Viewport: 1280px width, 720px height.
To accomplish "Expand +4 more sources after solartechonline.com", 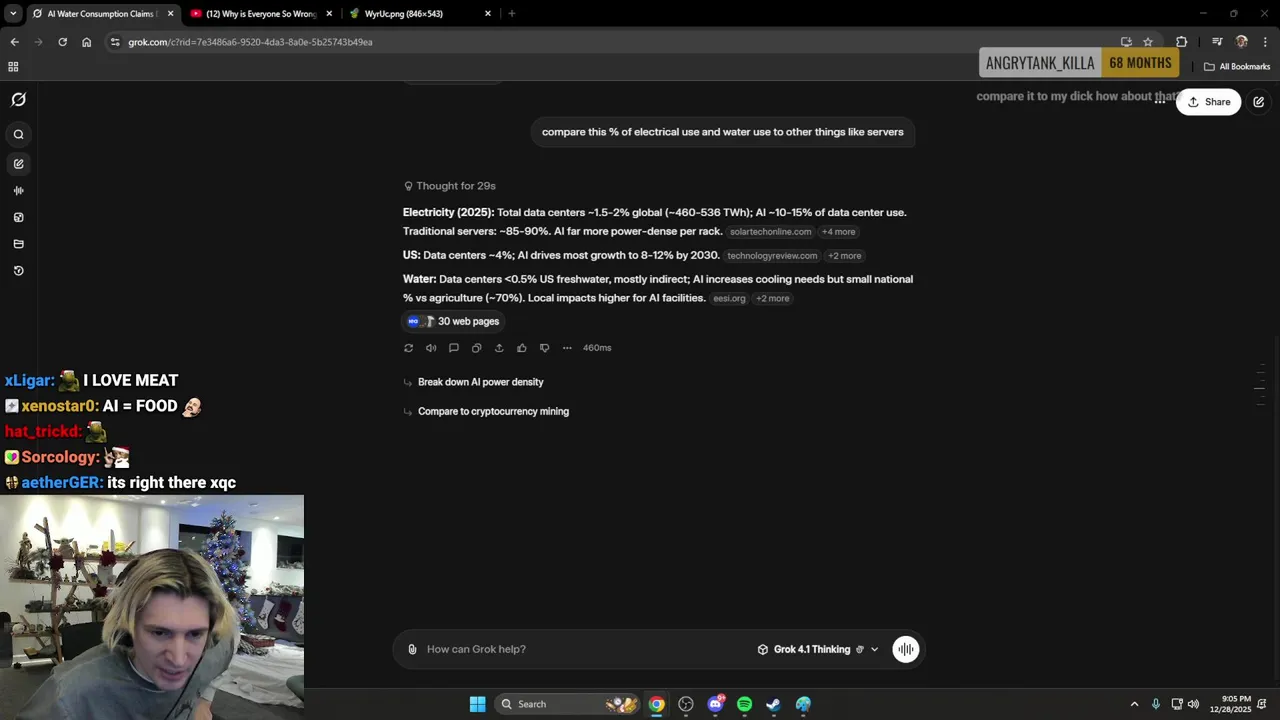I will 838,232.
